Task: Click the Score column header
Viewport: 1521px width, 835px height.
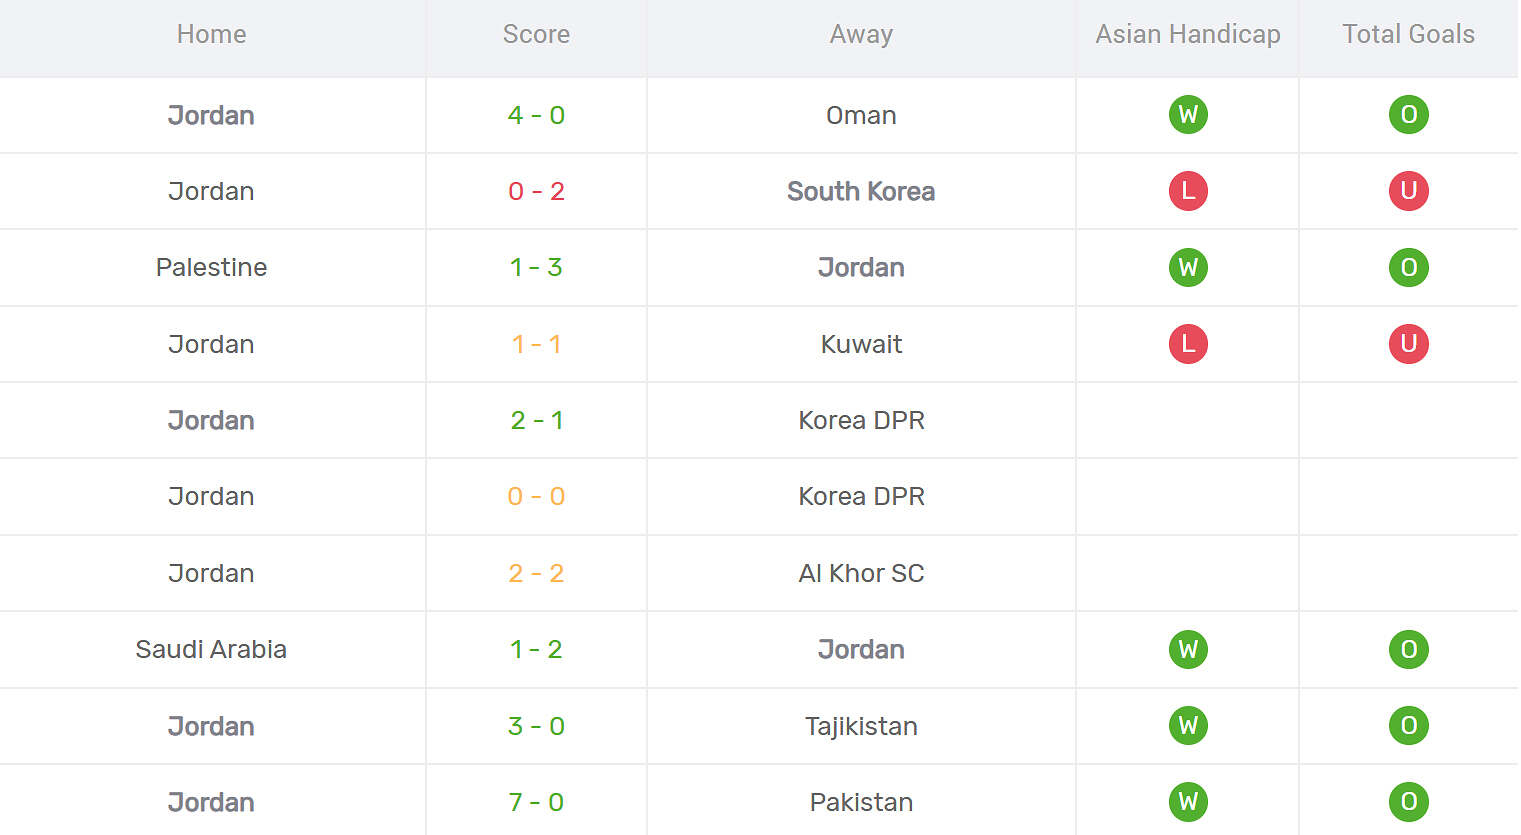Action: [x=536, y=34]
